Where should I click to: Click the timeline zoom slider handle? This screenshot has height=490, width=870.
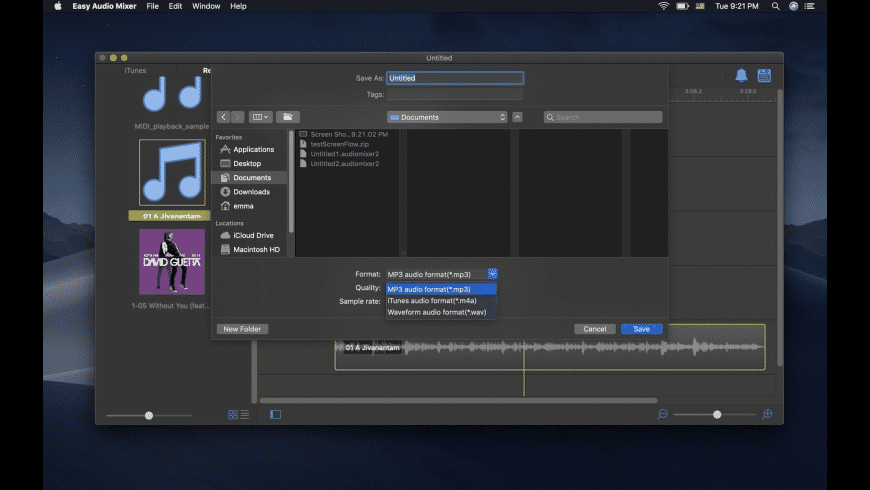(x=717, y=414)
